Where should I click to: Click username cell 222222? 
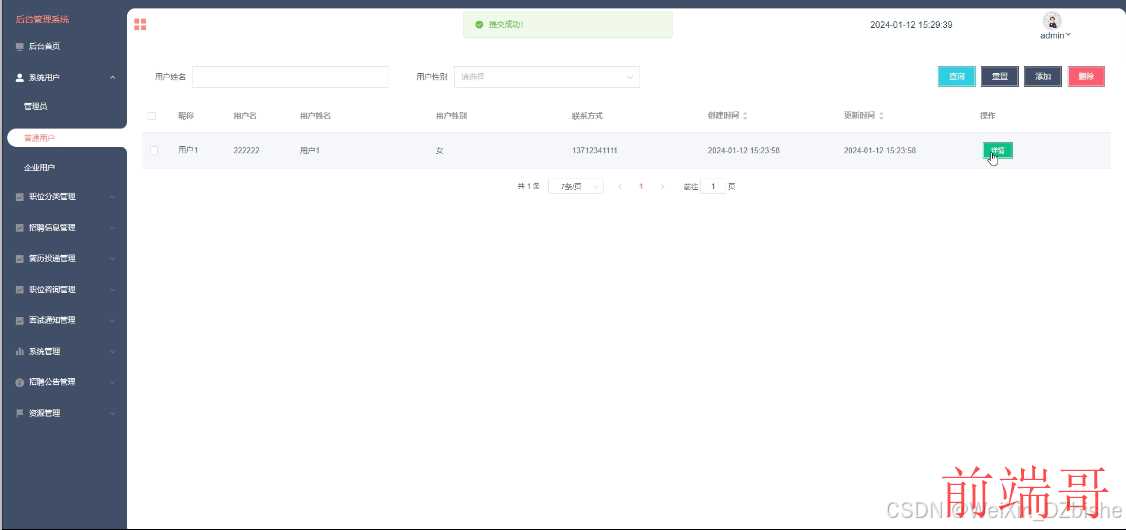pyautogui.click(x=246, y=151)
